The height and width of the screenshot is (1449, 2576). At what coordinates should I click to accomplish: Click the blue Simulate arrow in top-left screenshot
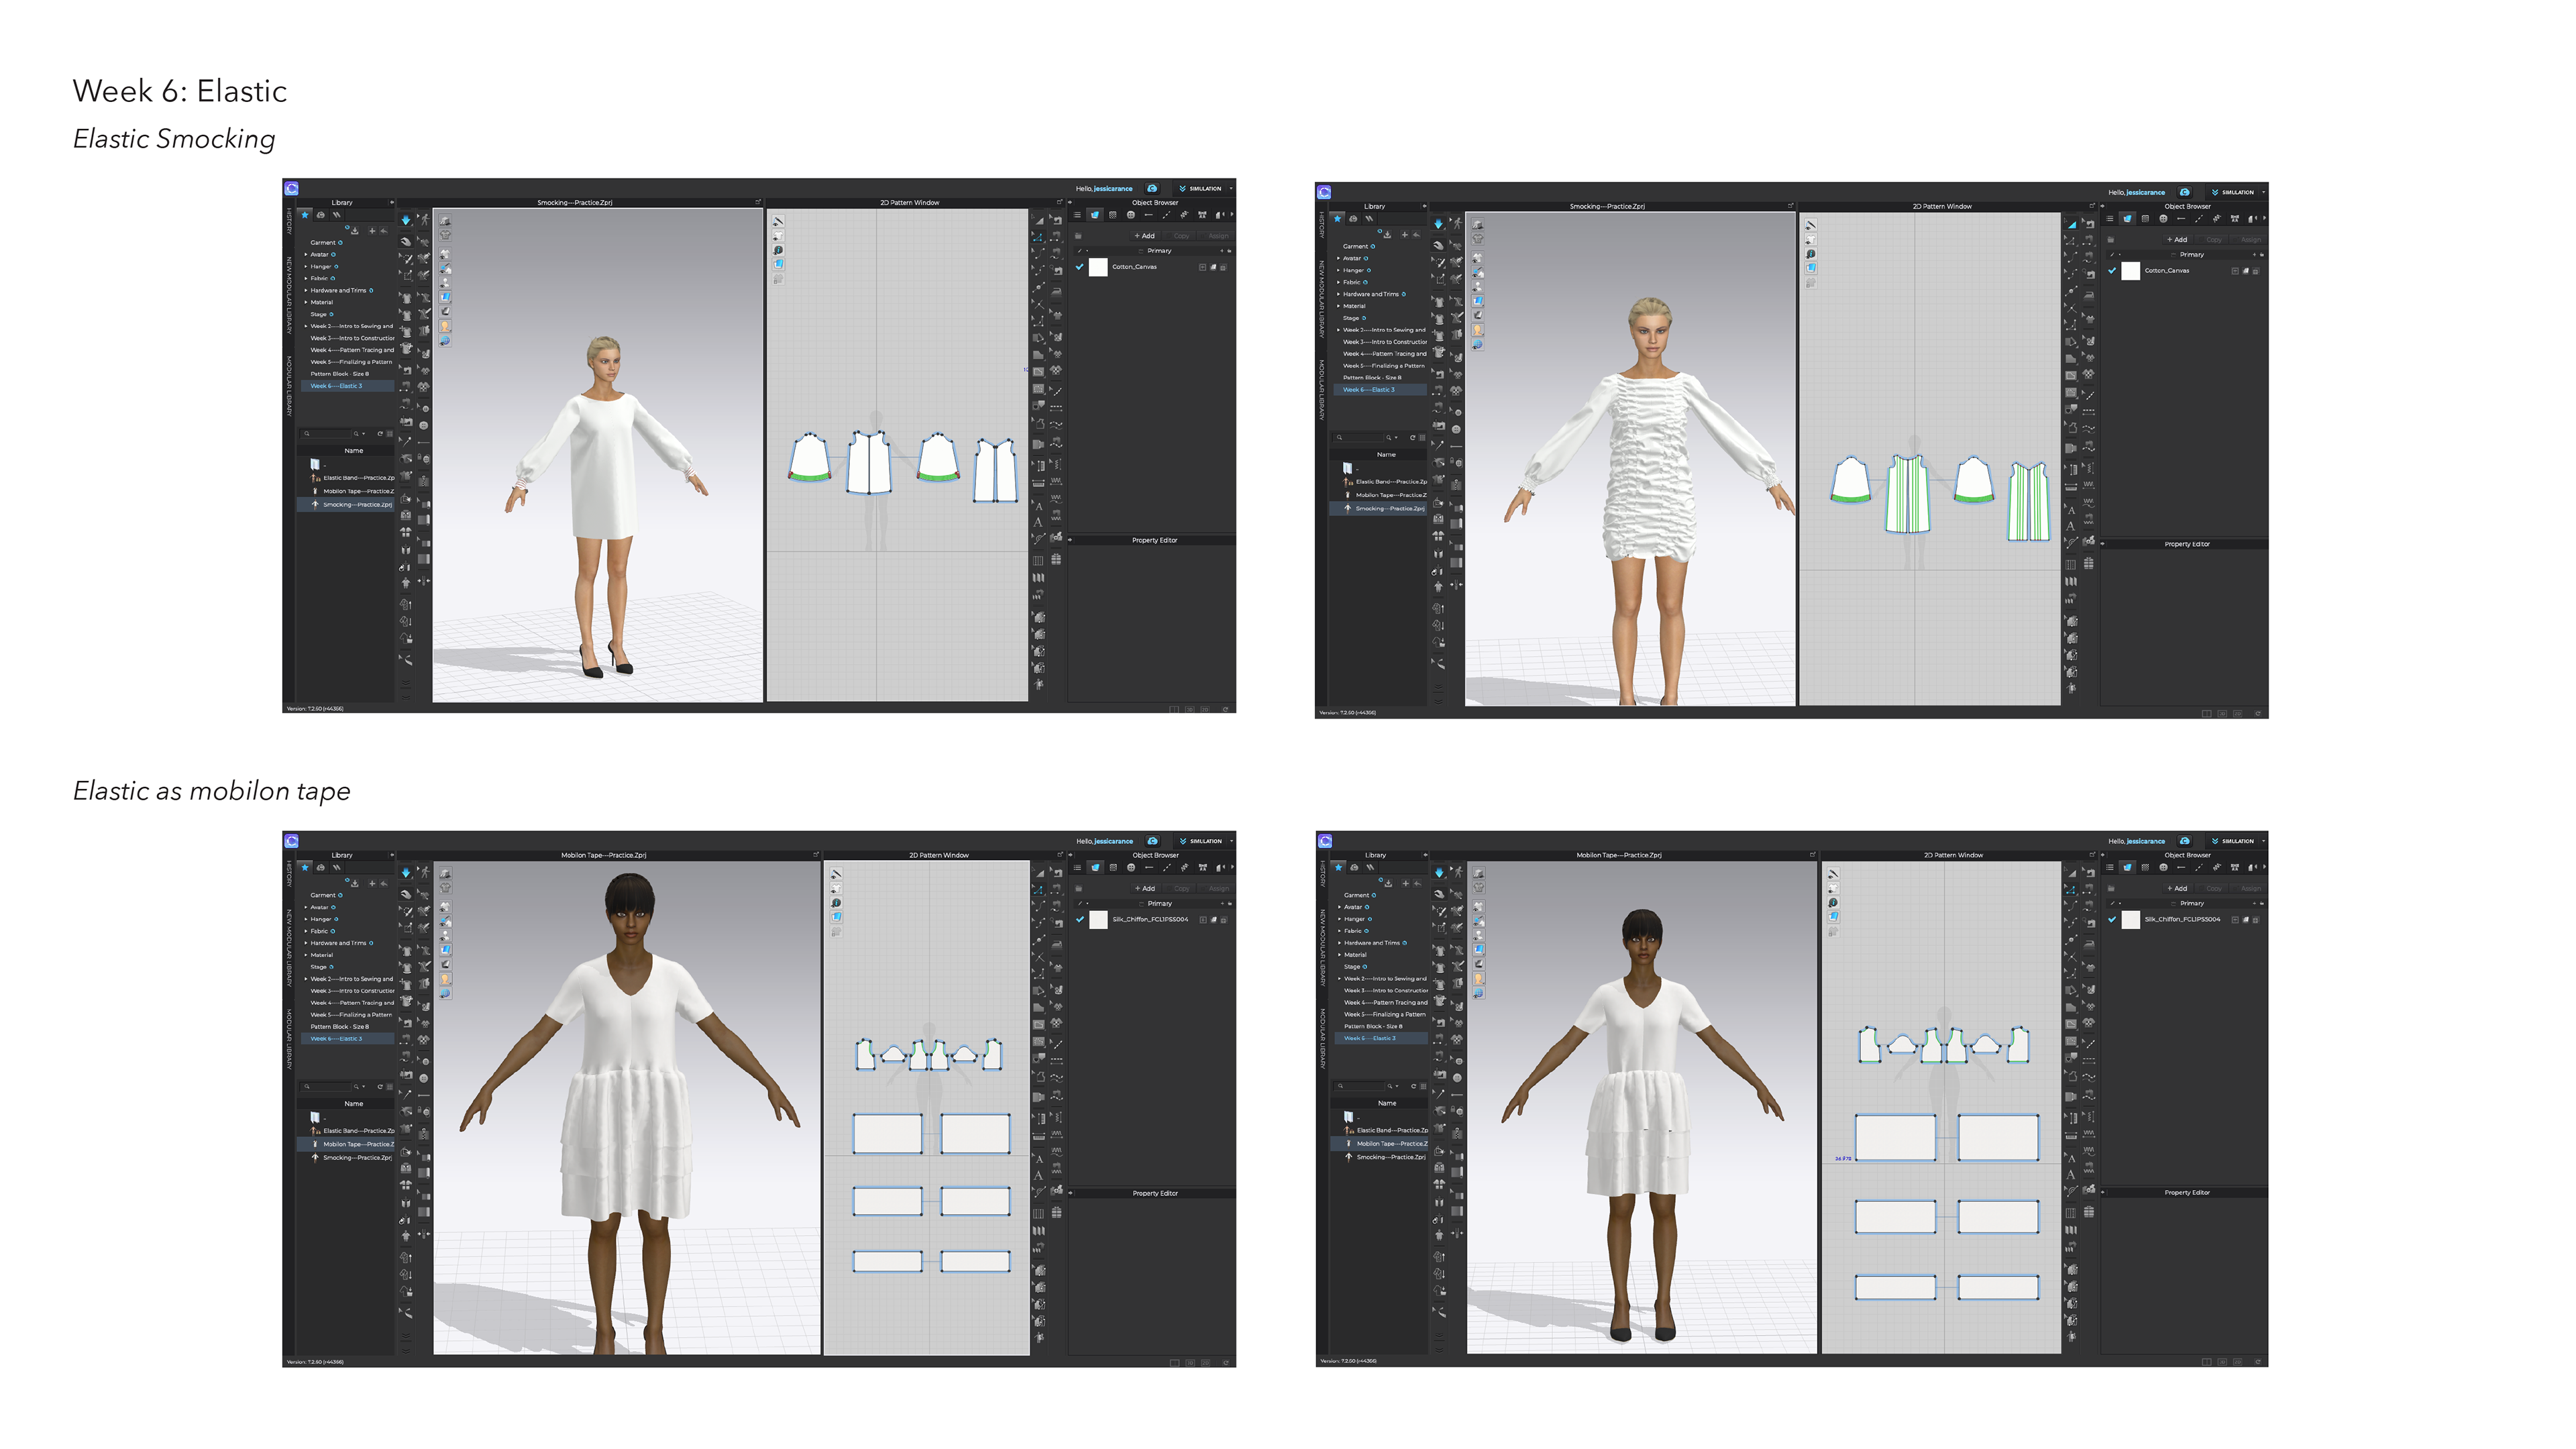[406, 220]
